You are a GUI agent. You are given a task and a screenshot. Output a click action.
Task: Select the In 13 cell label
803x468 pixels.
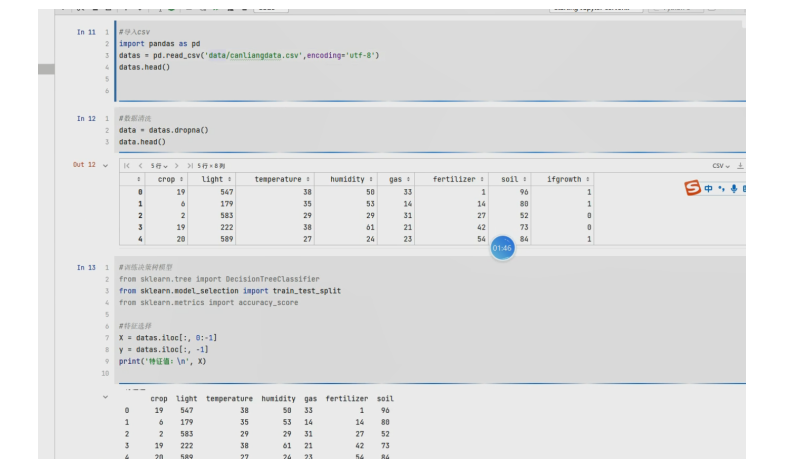tap(86, 268)
